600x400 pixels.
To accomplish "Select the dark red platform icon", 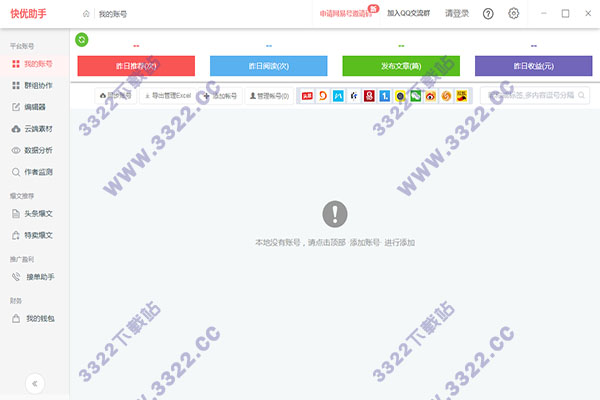I will coord(369,96).
